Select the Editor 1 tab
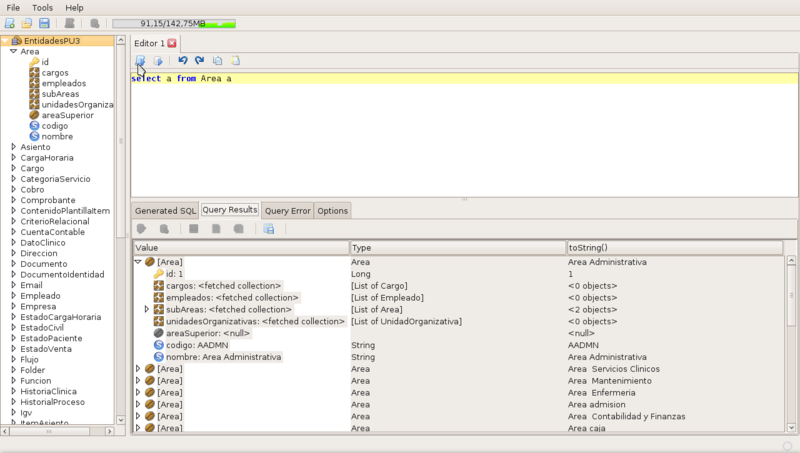The width and height of the screenshot is (800, 453). point(149,43)
